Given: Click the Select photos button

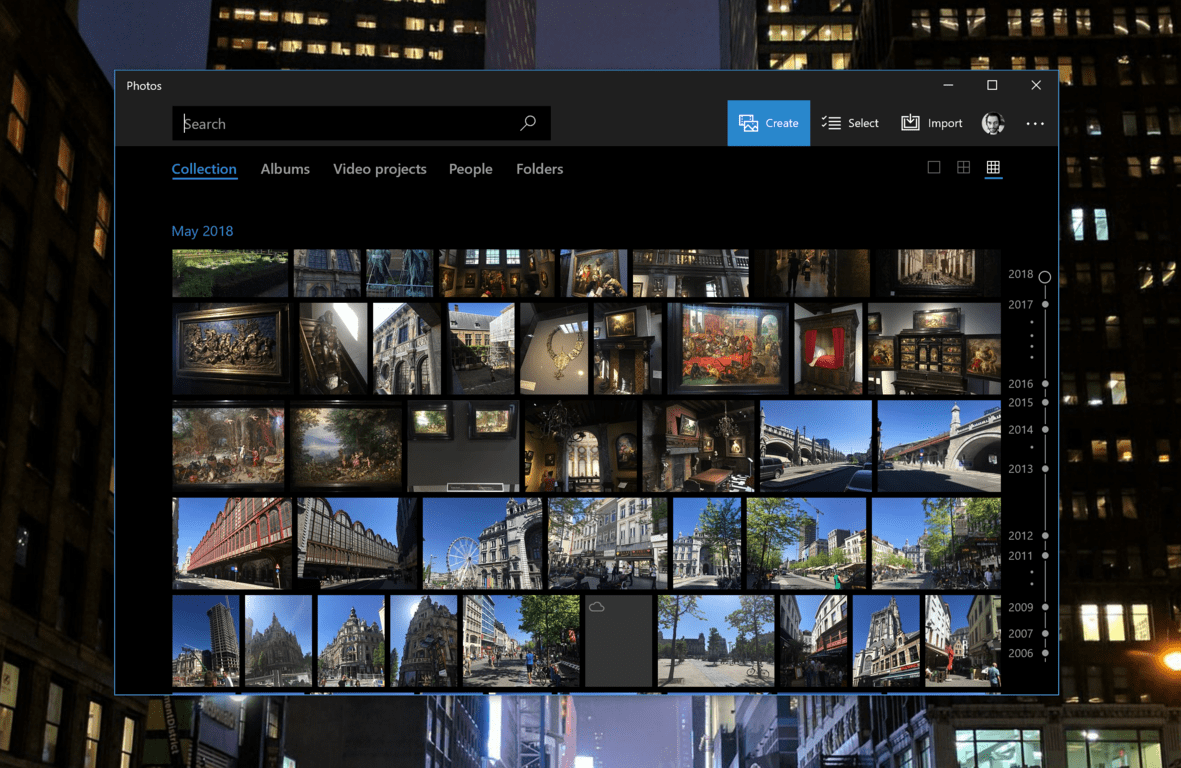Looking at the screenshot, I should (x=850, y=123).
